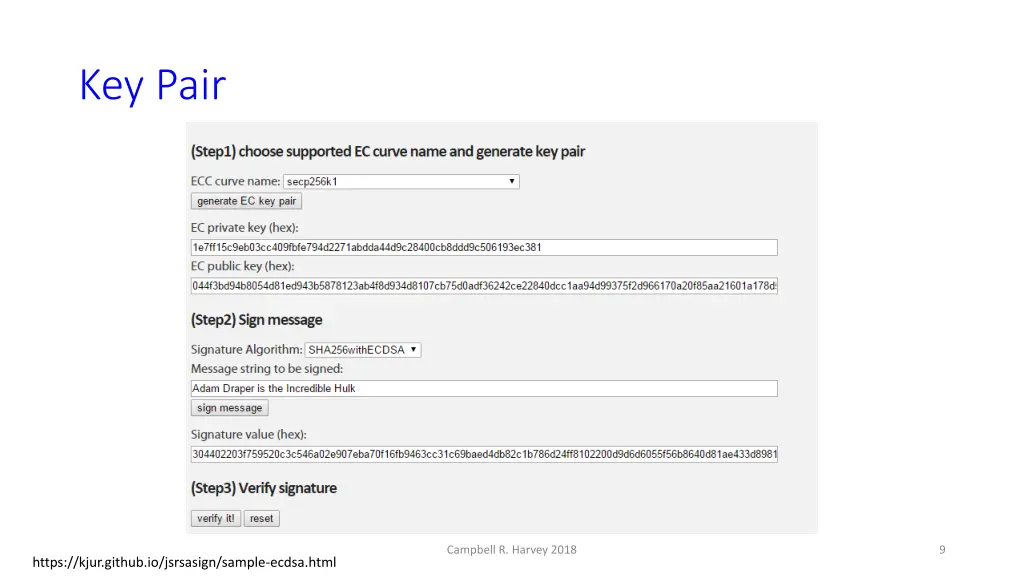Click the Key Pair slide title
Screen dimensions: 1024x576
point(152,86)
